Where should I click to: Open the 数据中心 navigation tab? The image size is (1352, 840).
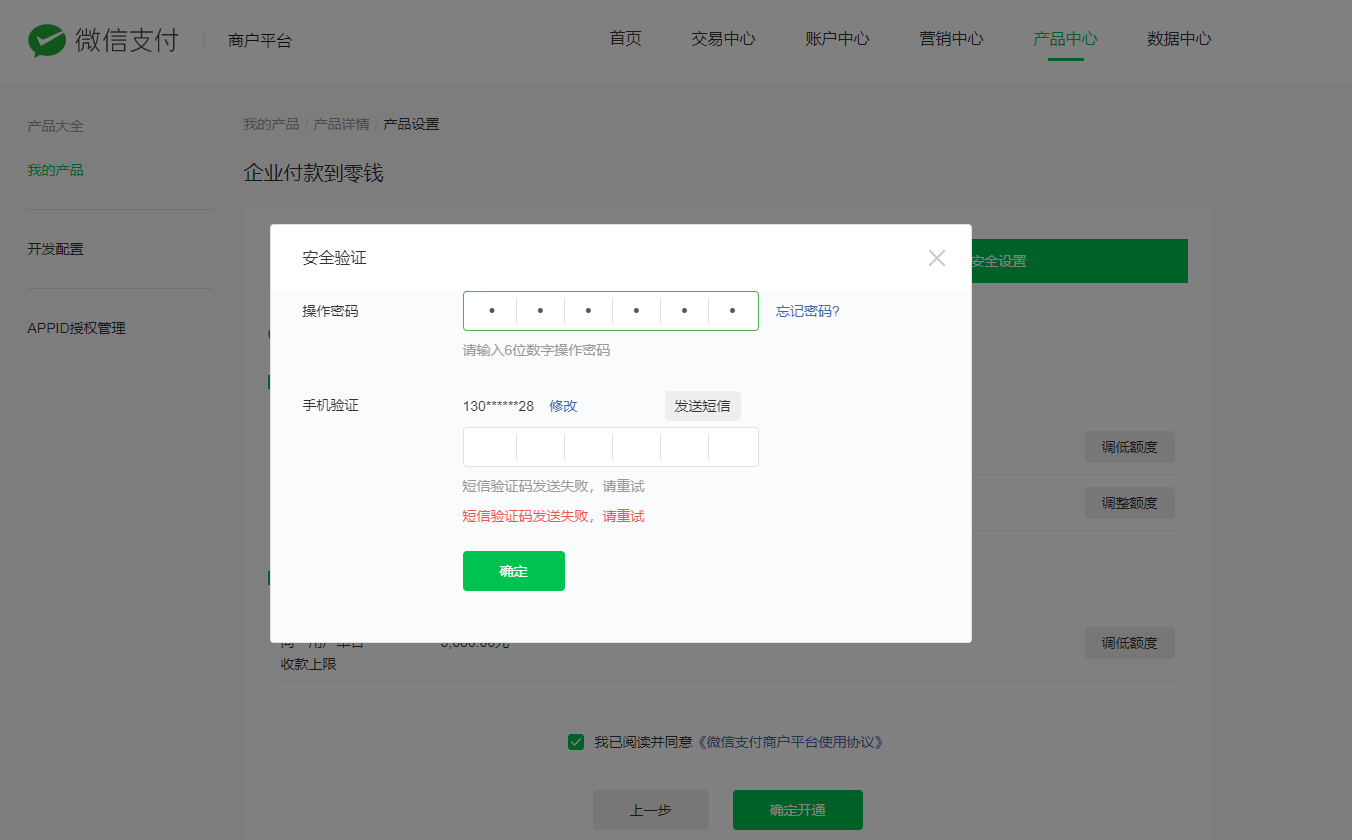point(1179,39)
